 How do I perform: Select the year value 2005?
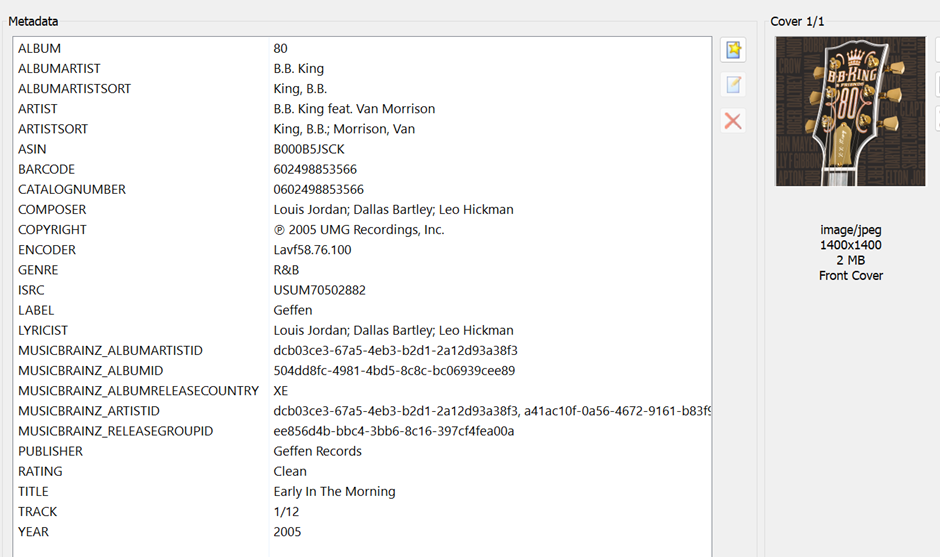287,532
